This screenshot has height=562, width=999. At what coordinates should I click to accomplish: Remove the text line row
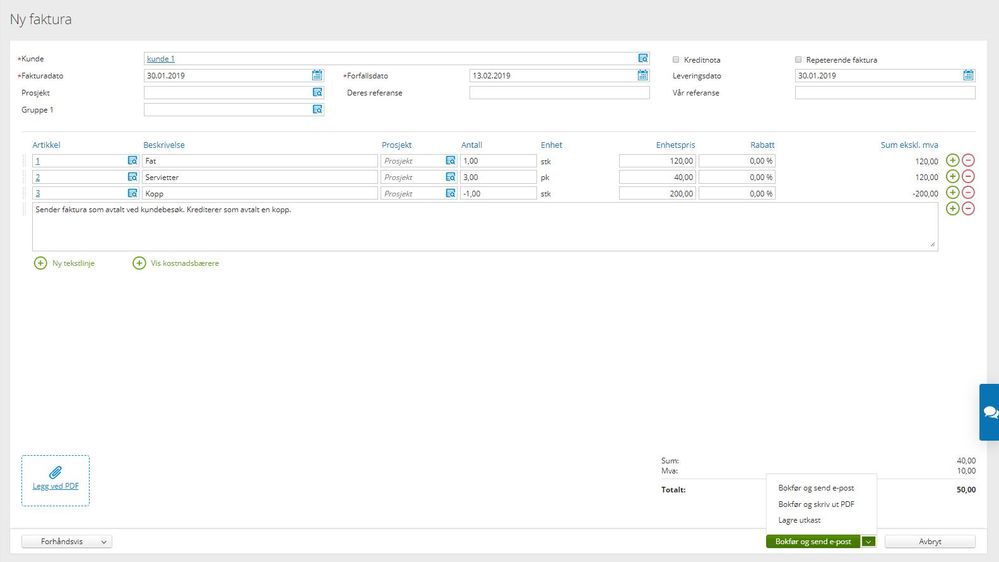(x=968, y=208)
